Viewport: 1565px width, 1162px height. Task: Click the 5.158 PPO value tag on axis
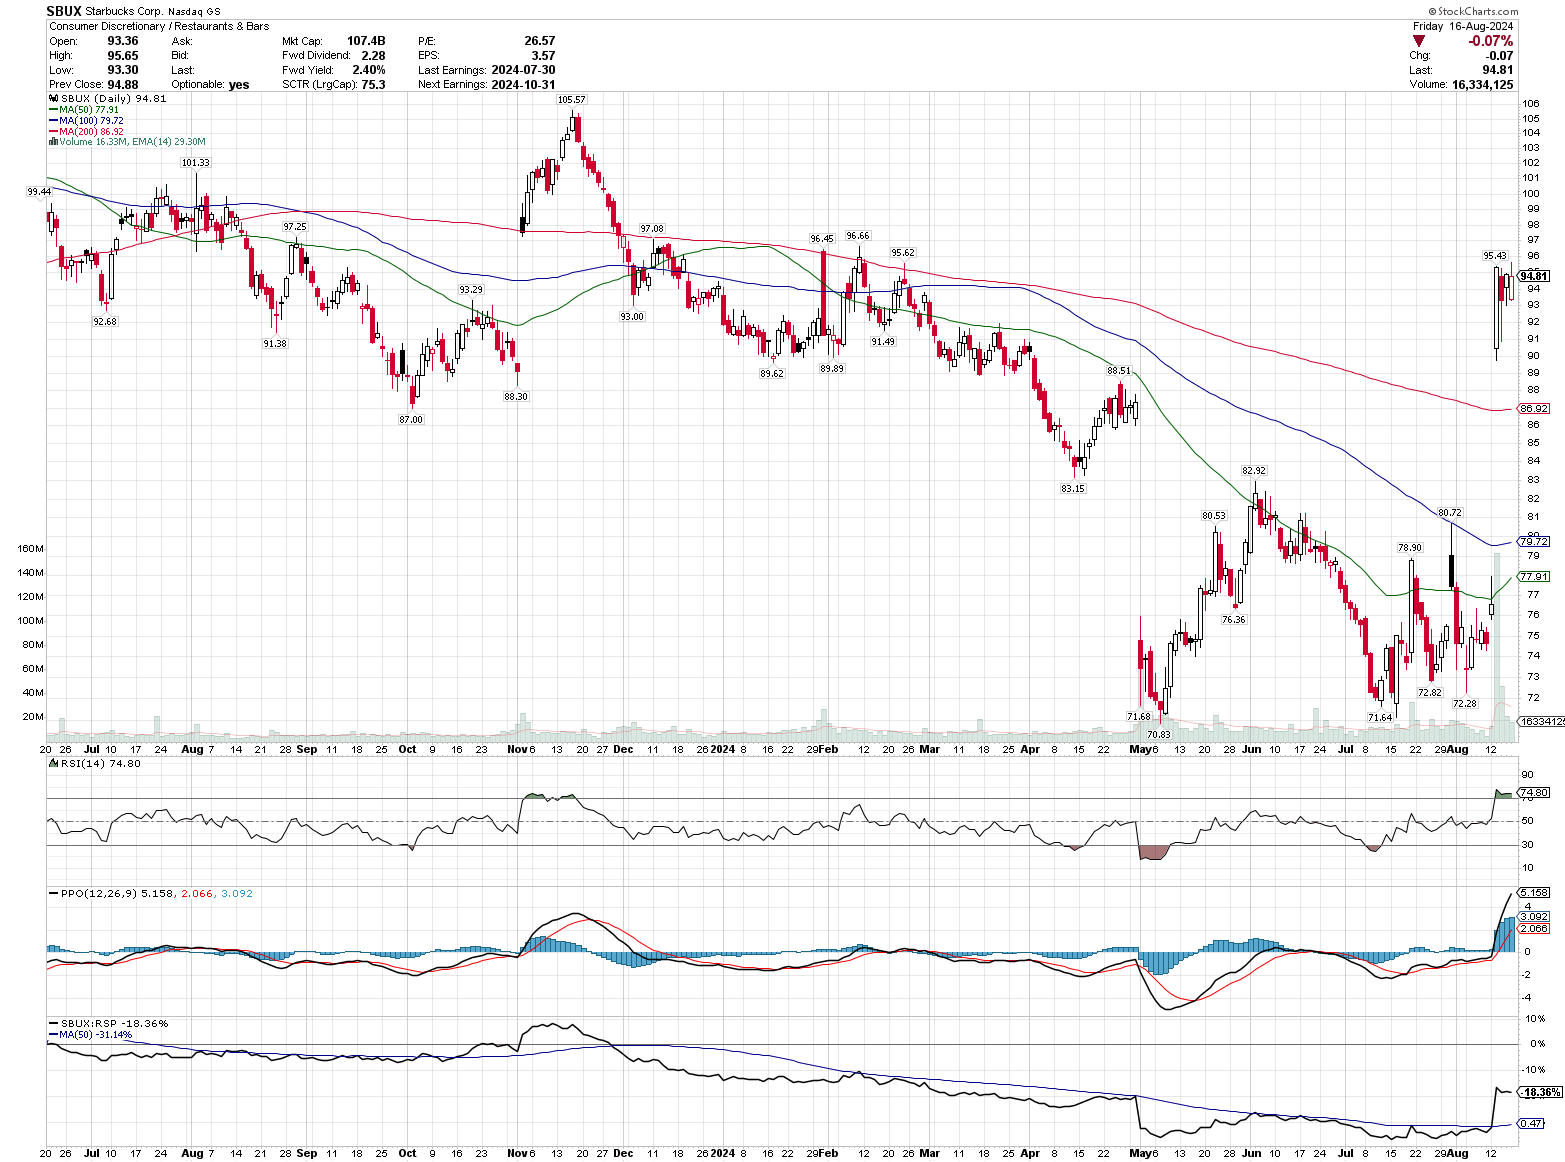click(x=1534, y=892)
